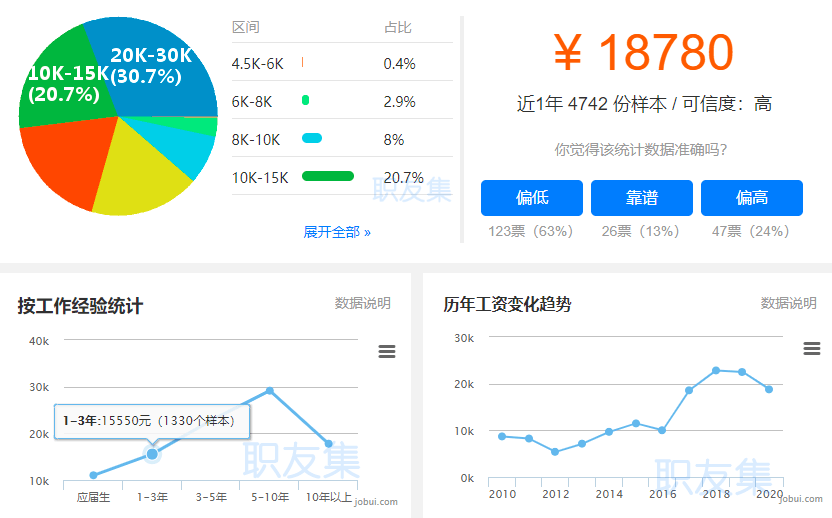Click the 5-10年 peak data point
The width and height of the screenshot is (832, 518).
(x=270, y=391)
